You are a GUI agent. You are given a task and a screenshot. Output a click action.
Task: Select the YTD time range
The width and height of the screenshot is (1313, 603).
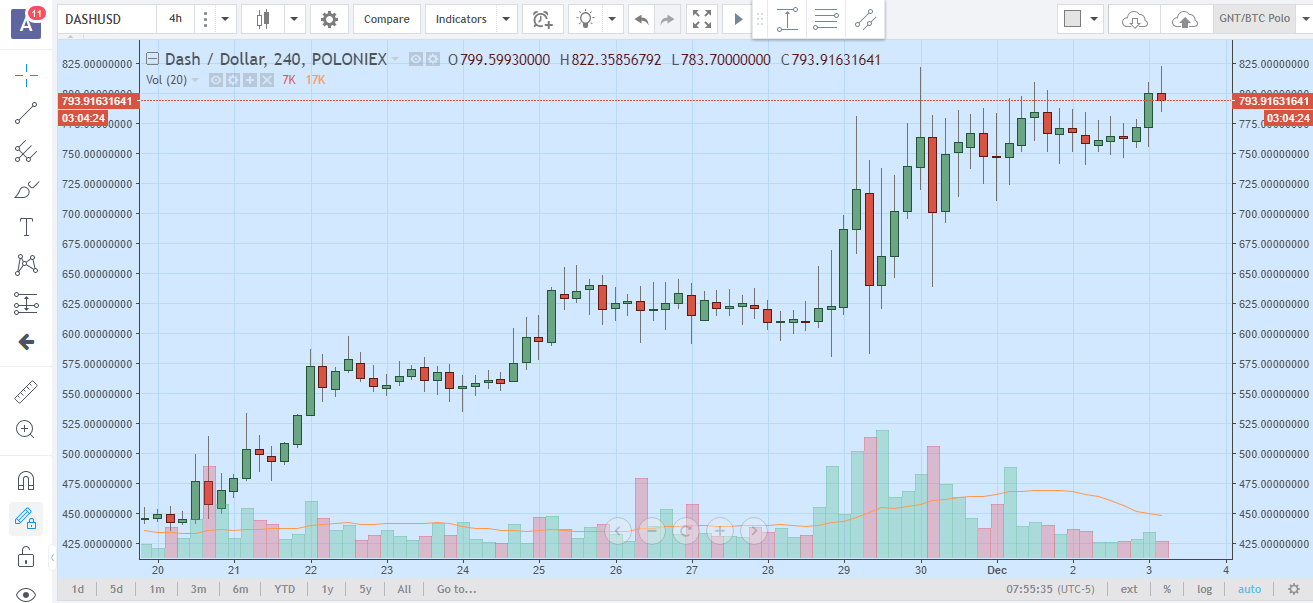pos(285,589)
